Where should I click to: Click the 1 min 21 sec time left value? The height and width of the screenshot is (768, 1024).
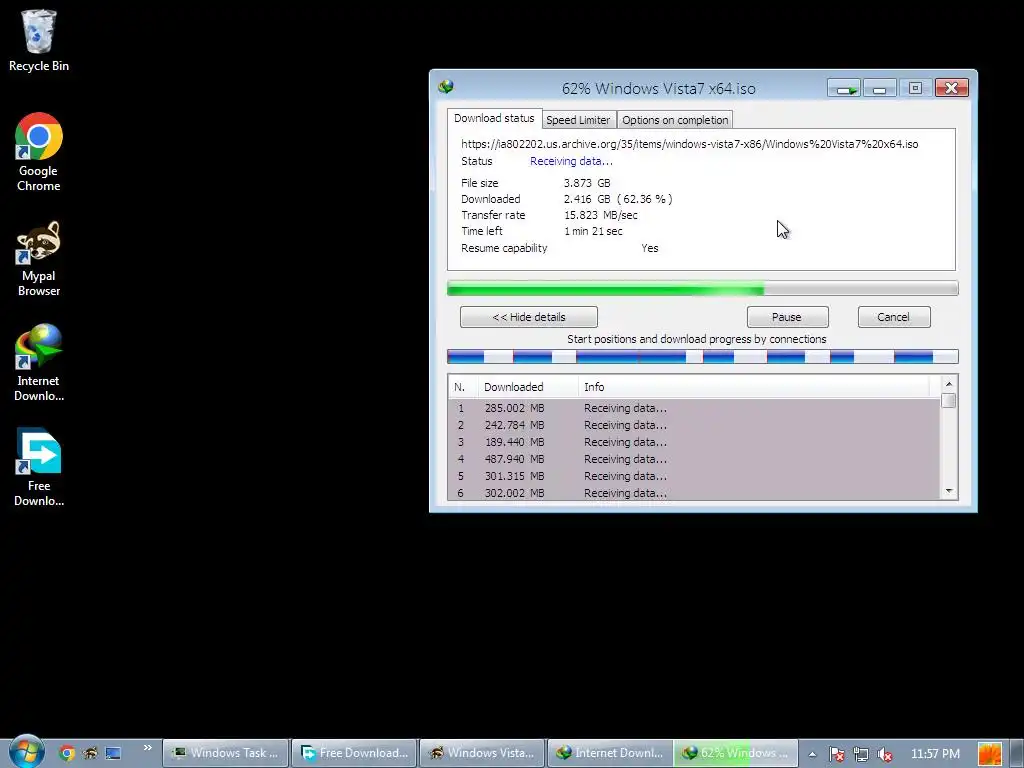(x=593, y=231)
